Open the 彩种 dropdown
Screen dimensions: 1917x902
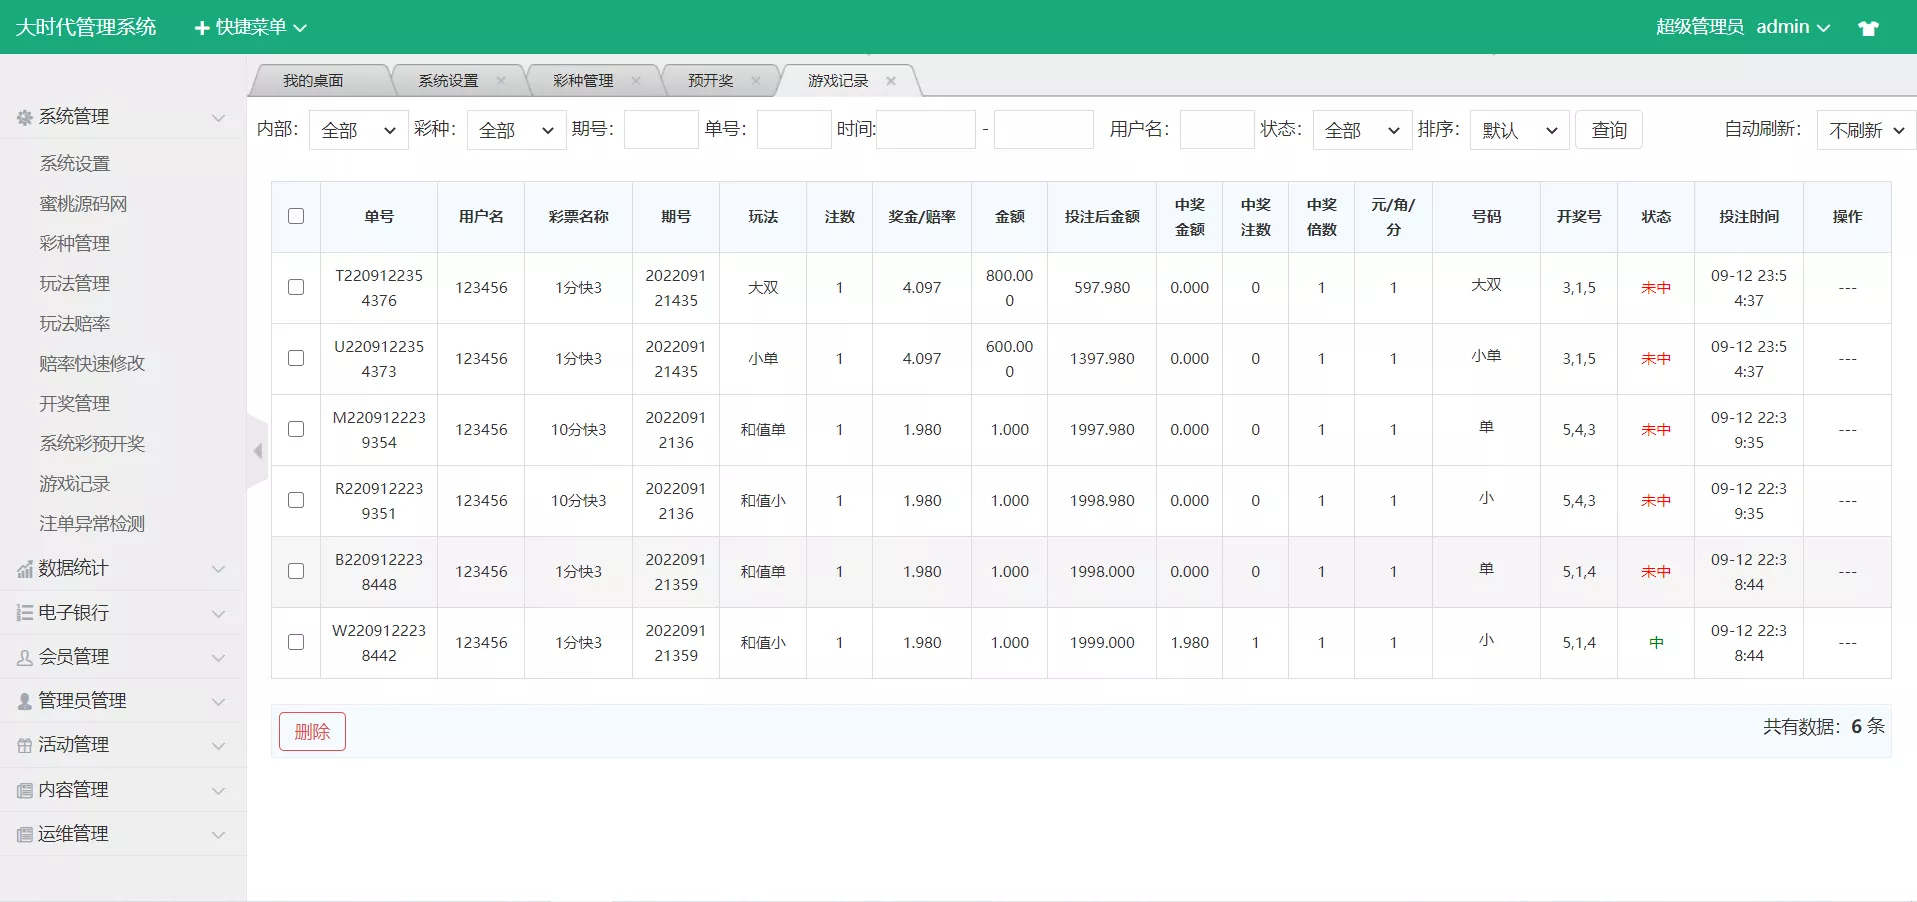click(515, 129)
